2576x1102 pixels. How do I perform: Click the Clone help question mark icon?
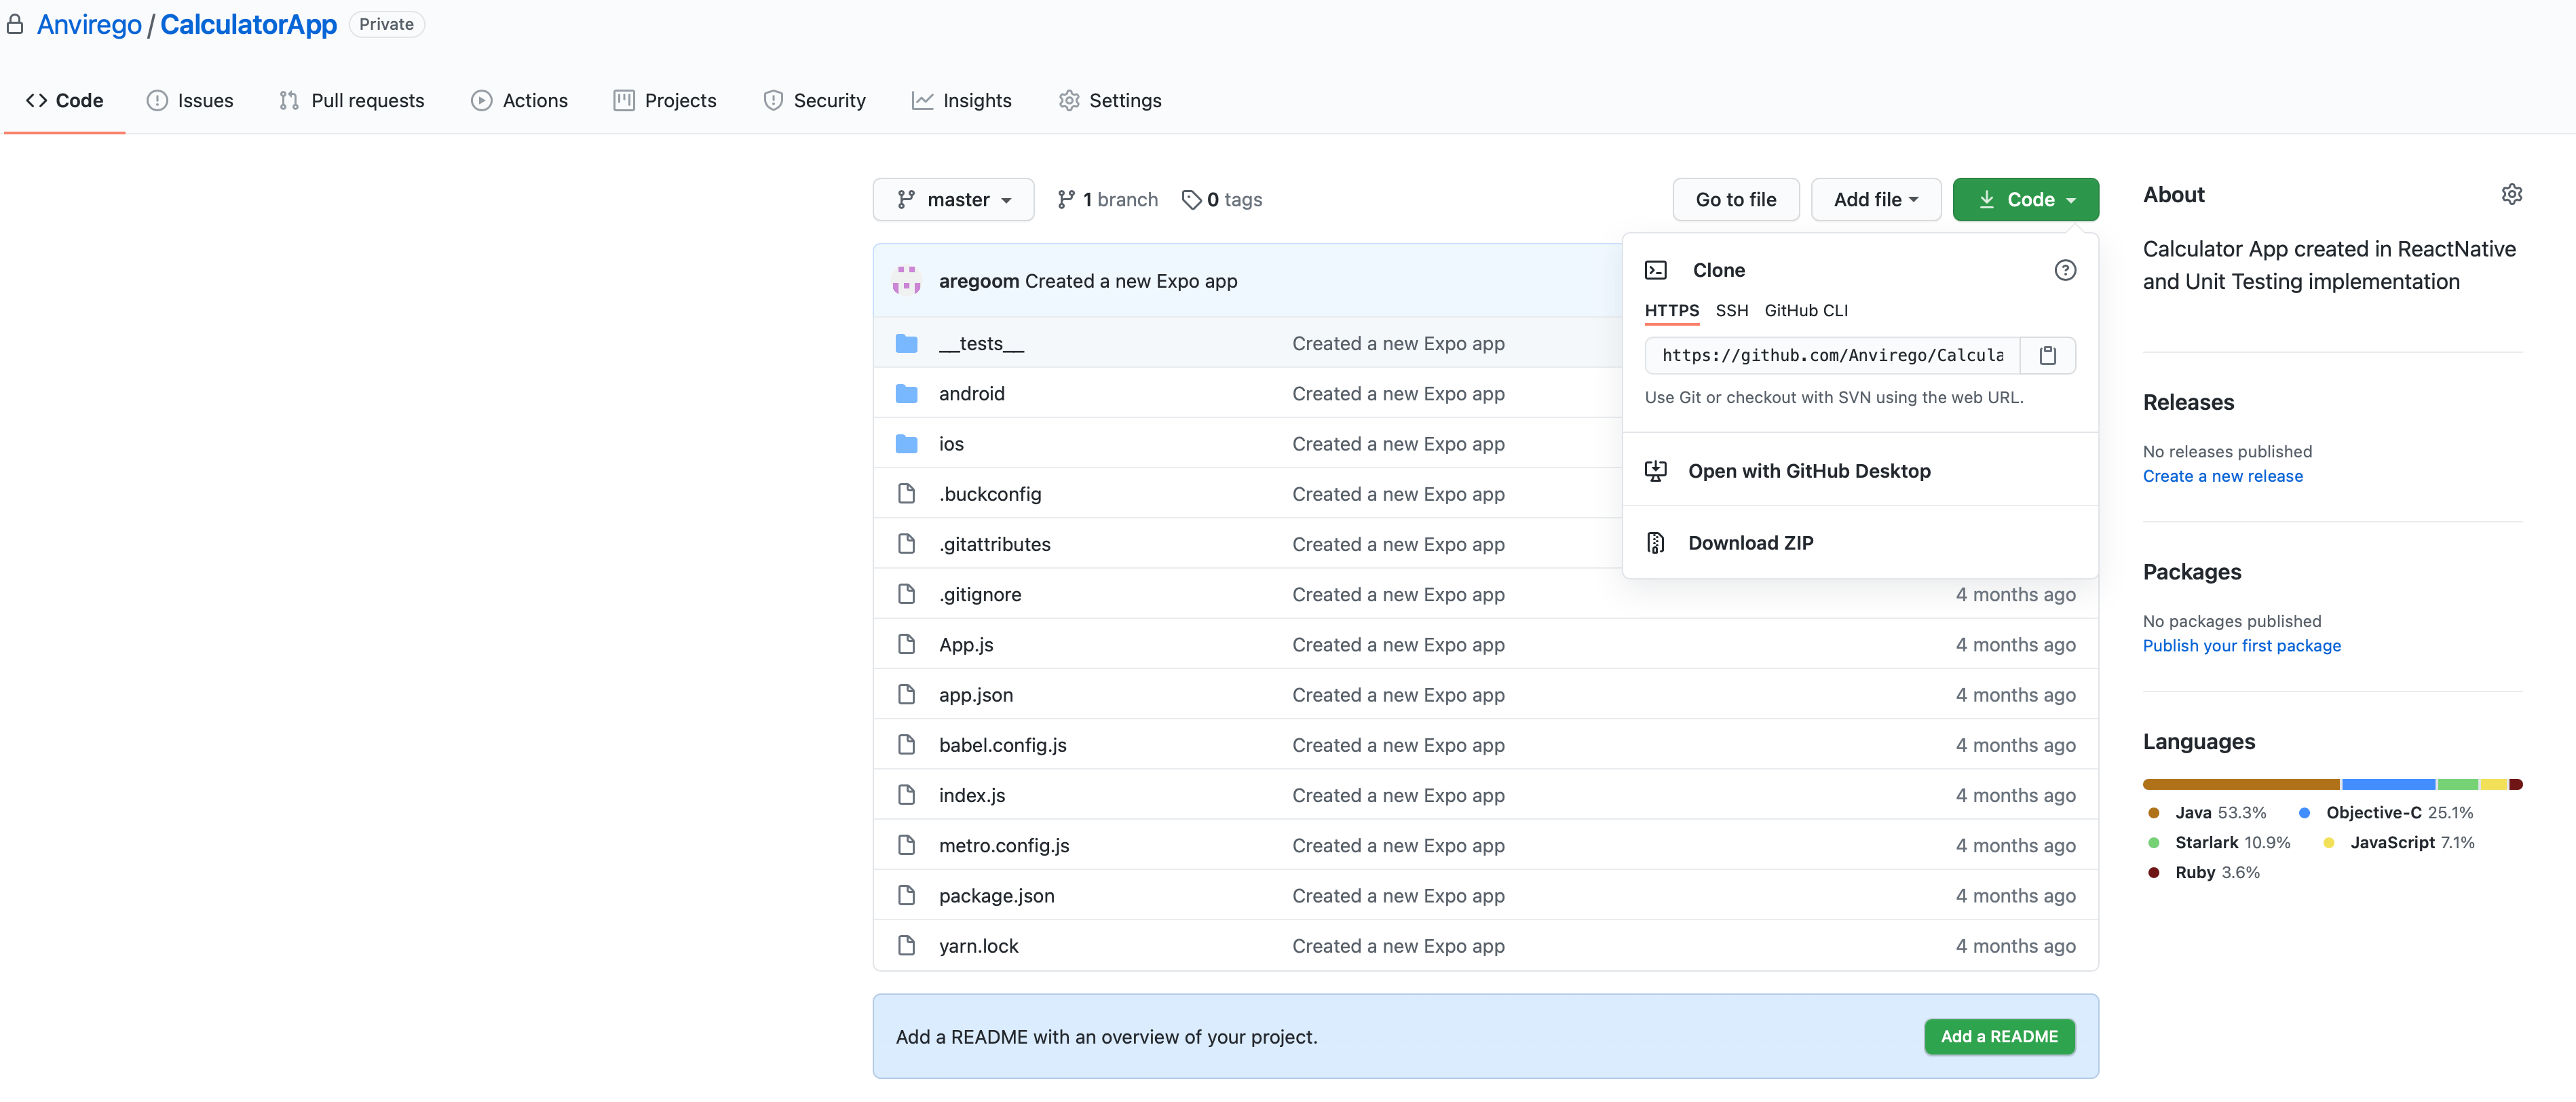pyautogui.click(x=2064, y=270)
